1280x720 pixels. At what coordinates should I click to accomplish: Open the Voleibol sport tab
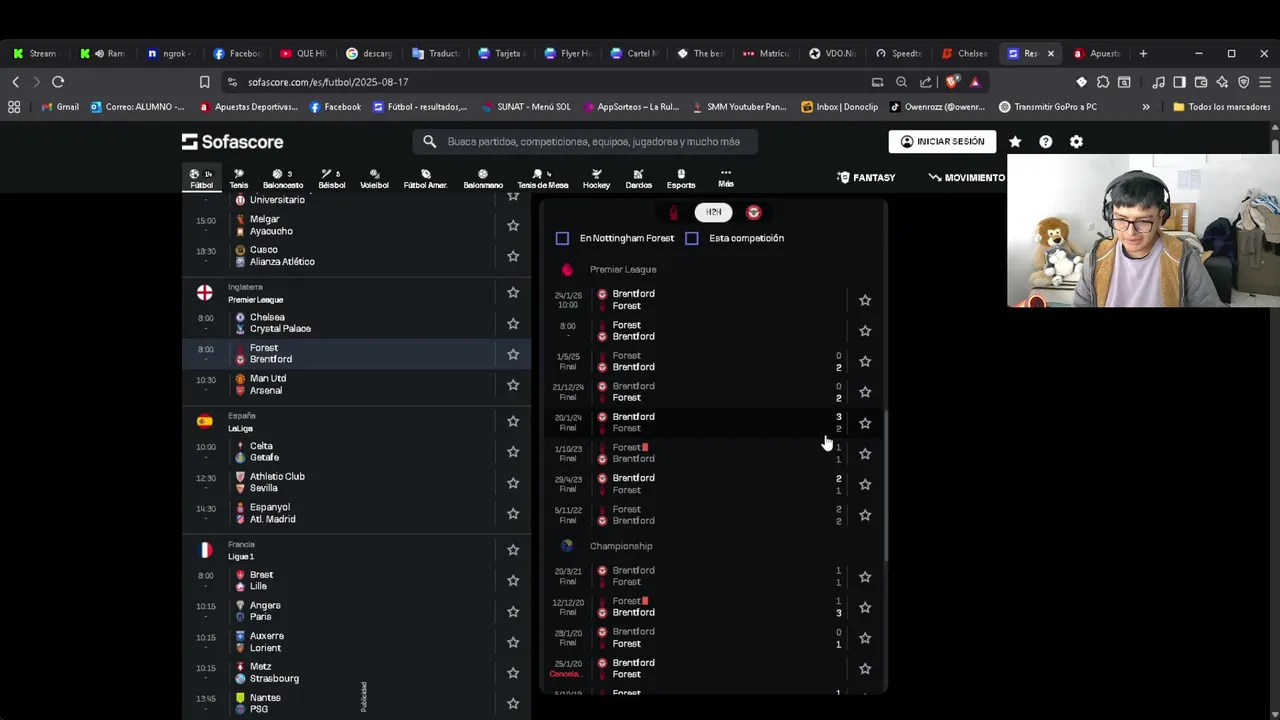point(374,179)
